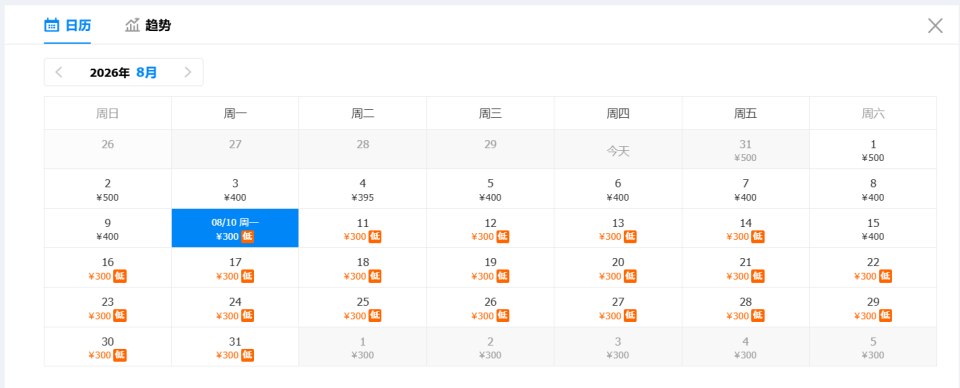Select August 23 date cell
The image size is (960, 388).
click(108, 307)
